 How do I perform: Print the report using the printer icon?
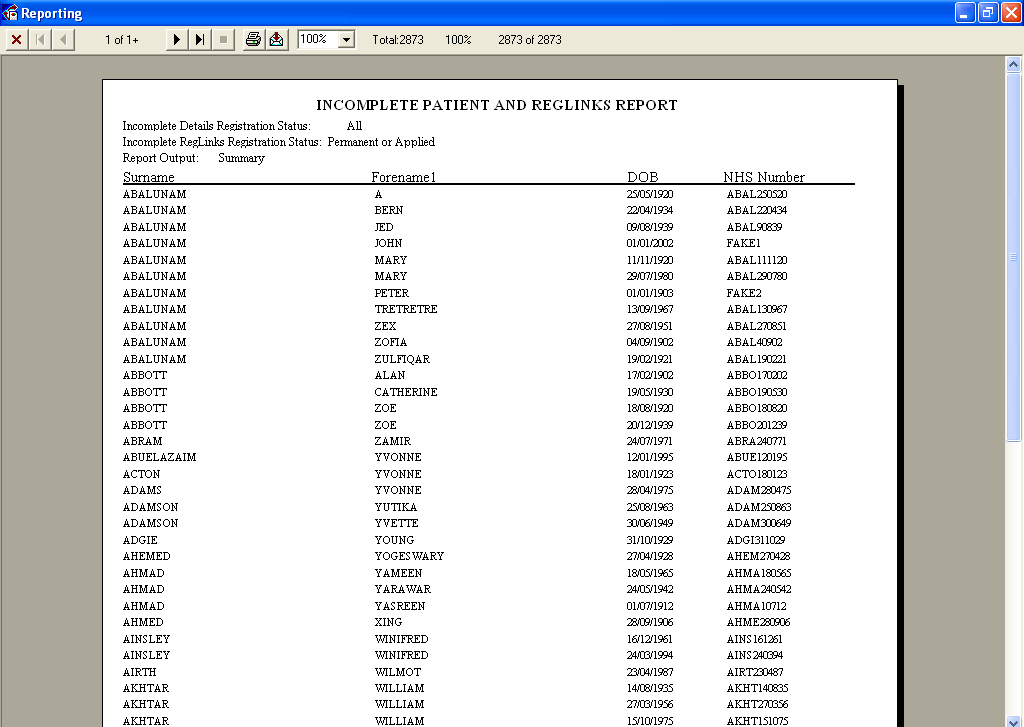click(x=253, y=40)
